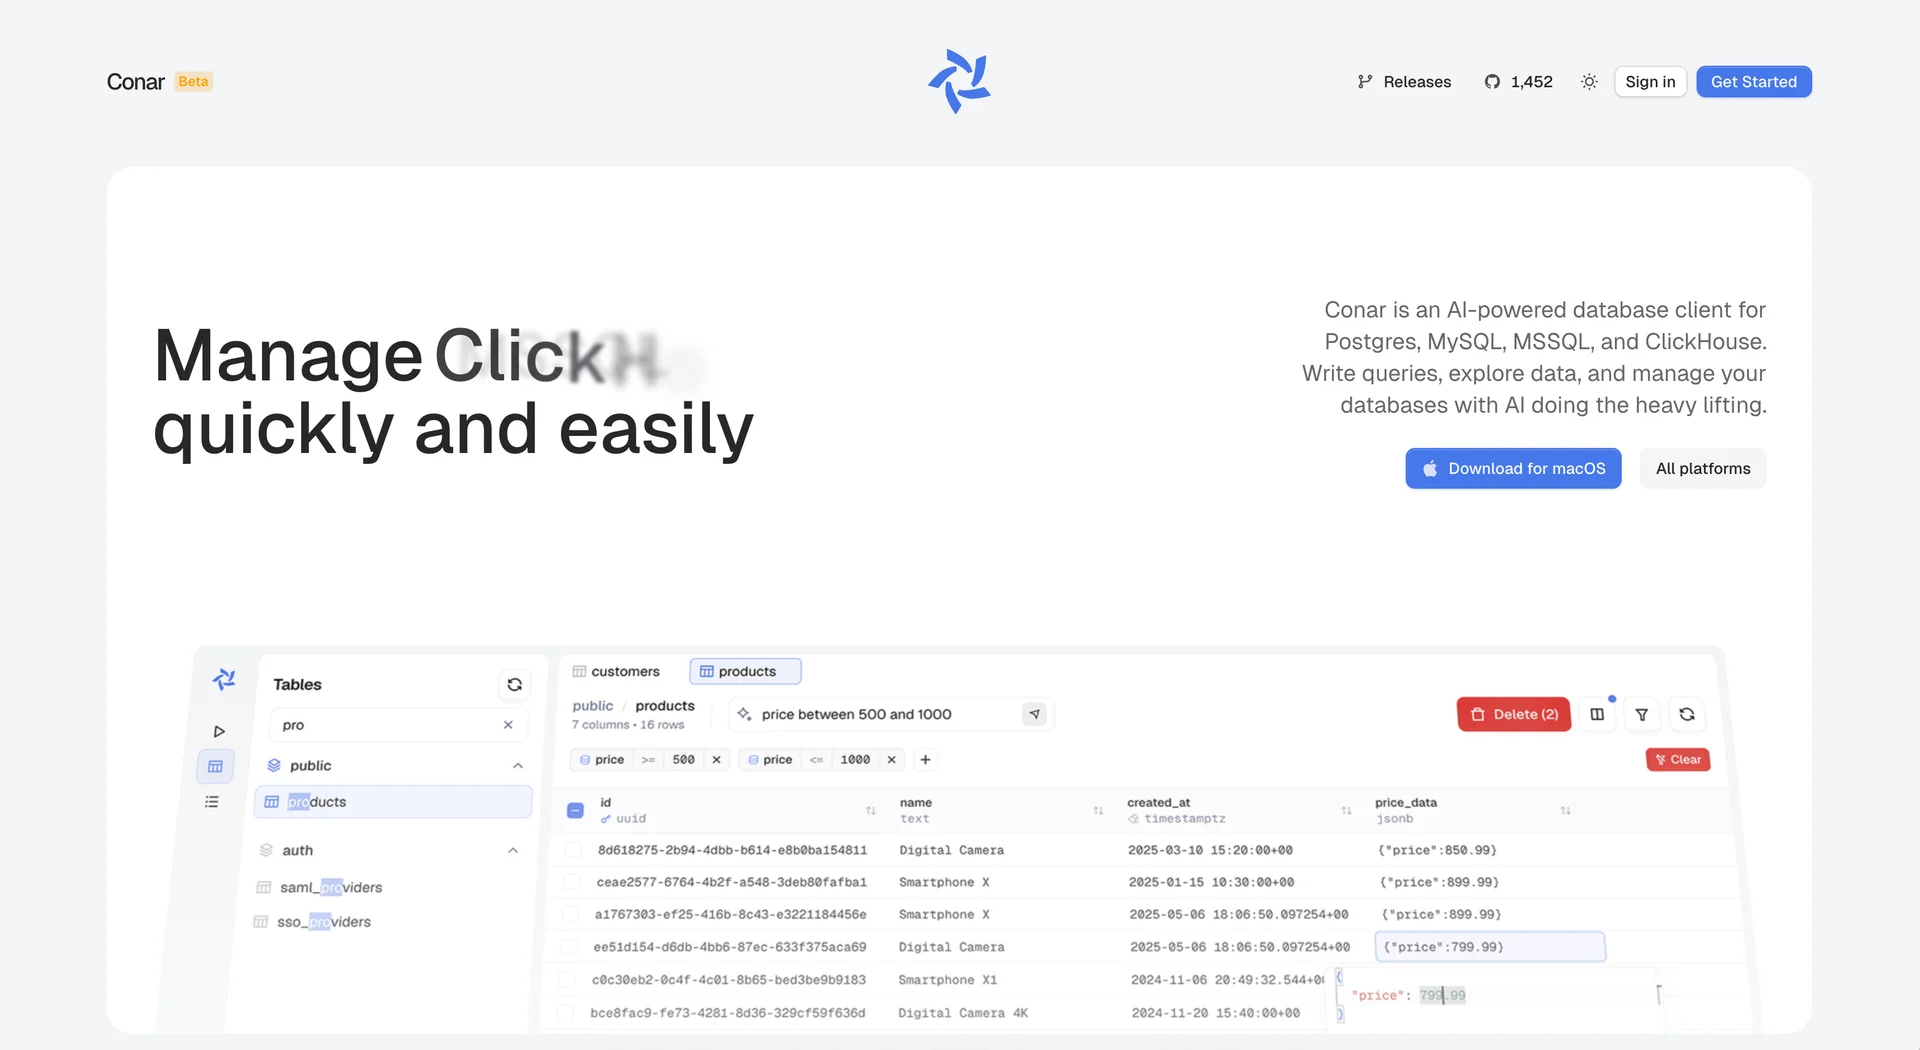Remove the price >= 500 filter
The image size is (1920, 1050).
(x=716, y=760)
